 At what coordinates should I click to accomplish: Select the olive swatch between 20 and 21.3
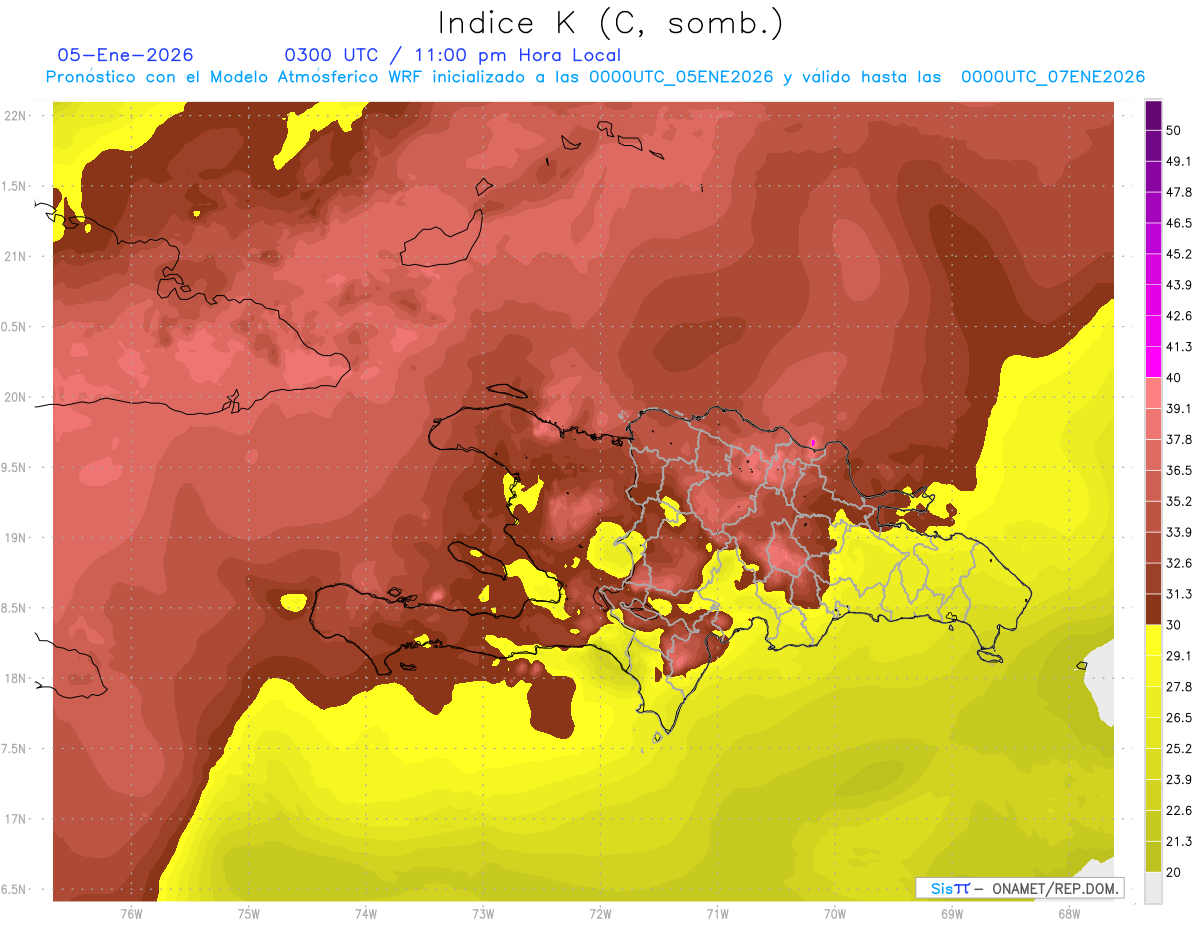(x=1154, y=856)
